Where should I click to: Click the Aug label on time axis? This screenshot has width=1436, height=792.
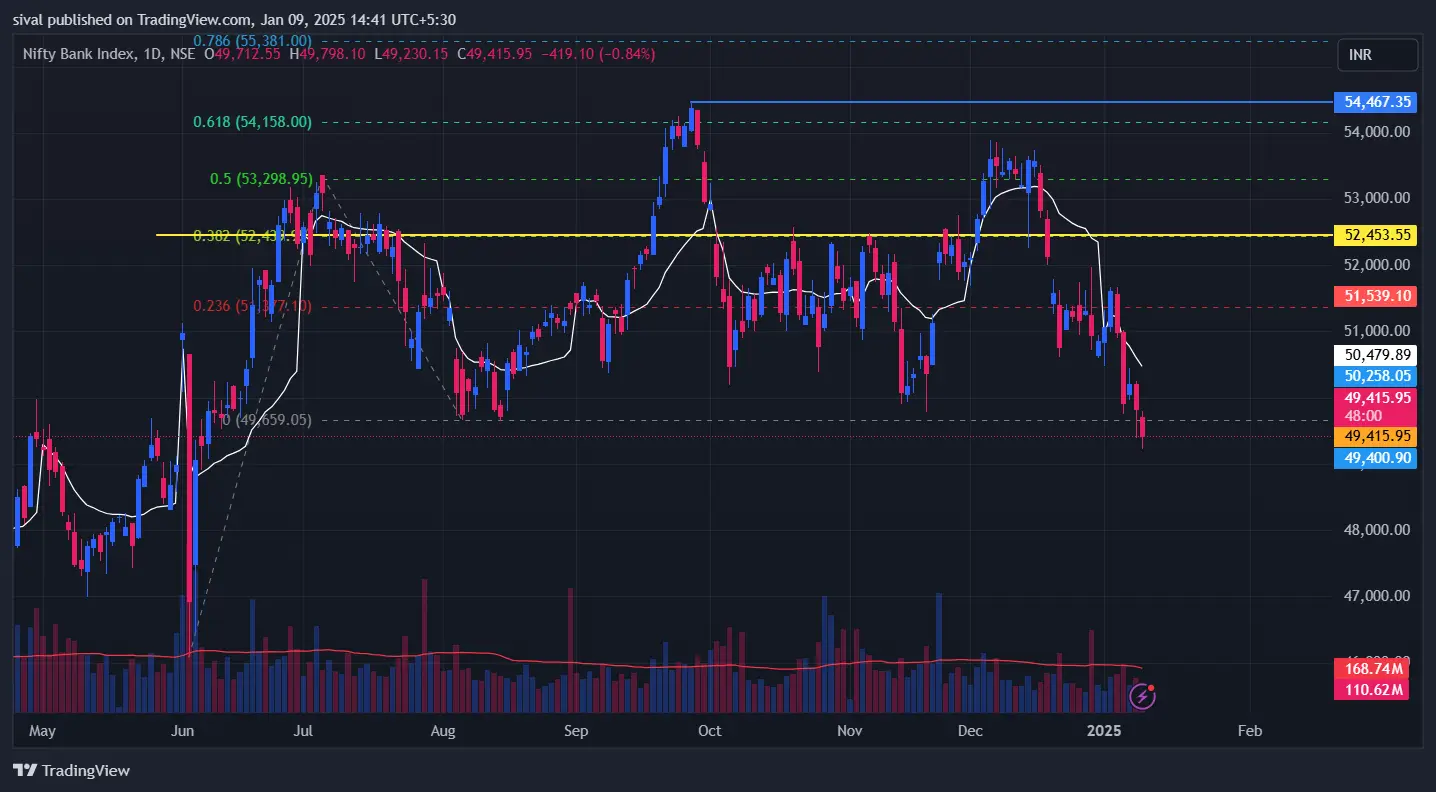click(x=443, y=731)
